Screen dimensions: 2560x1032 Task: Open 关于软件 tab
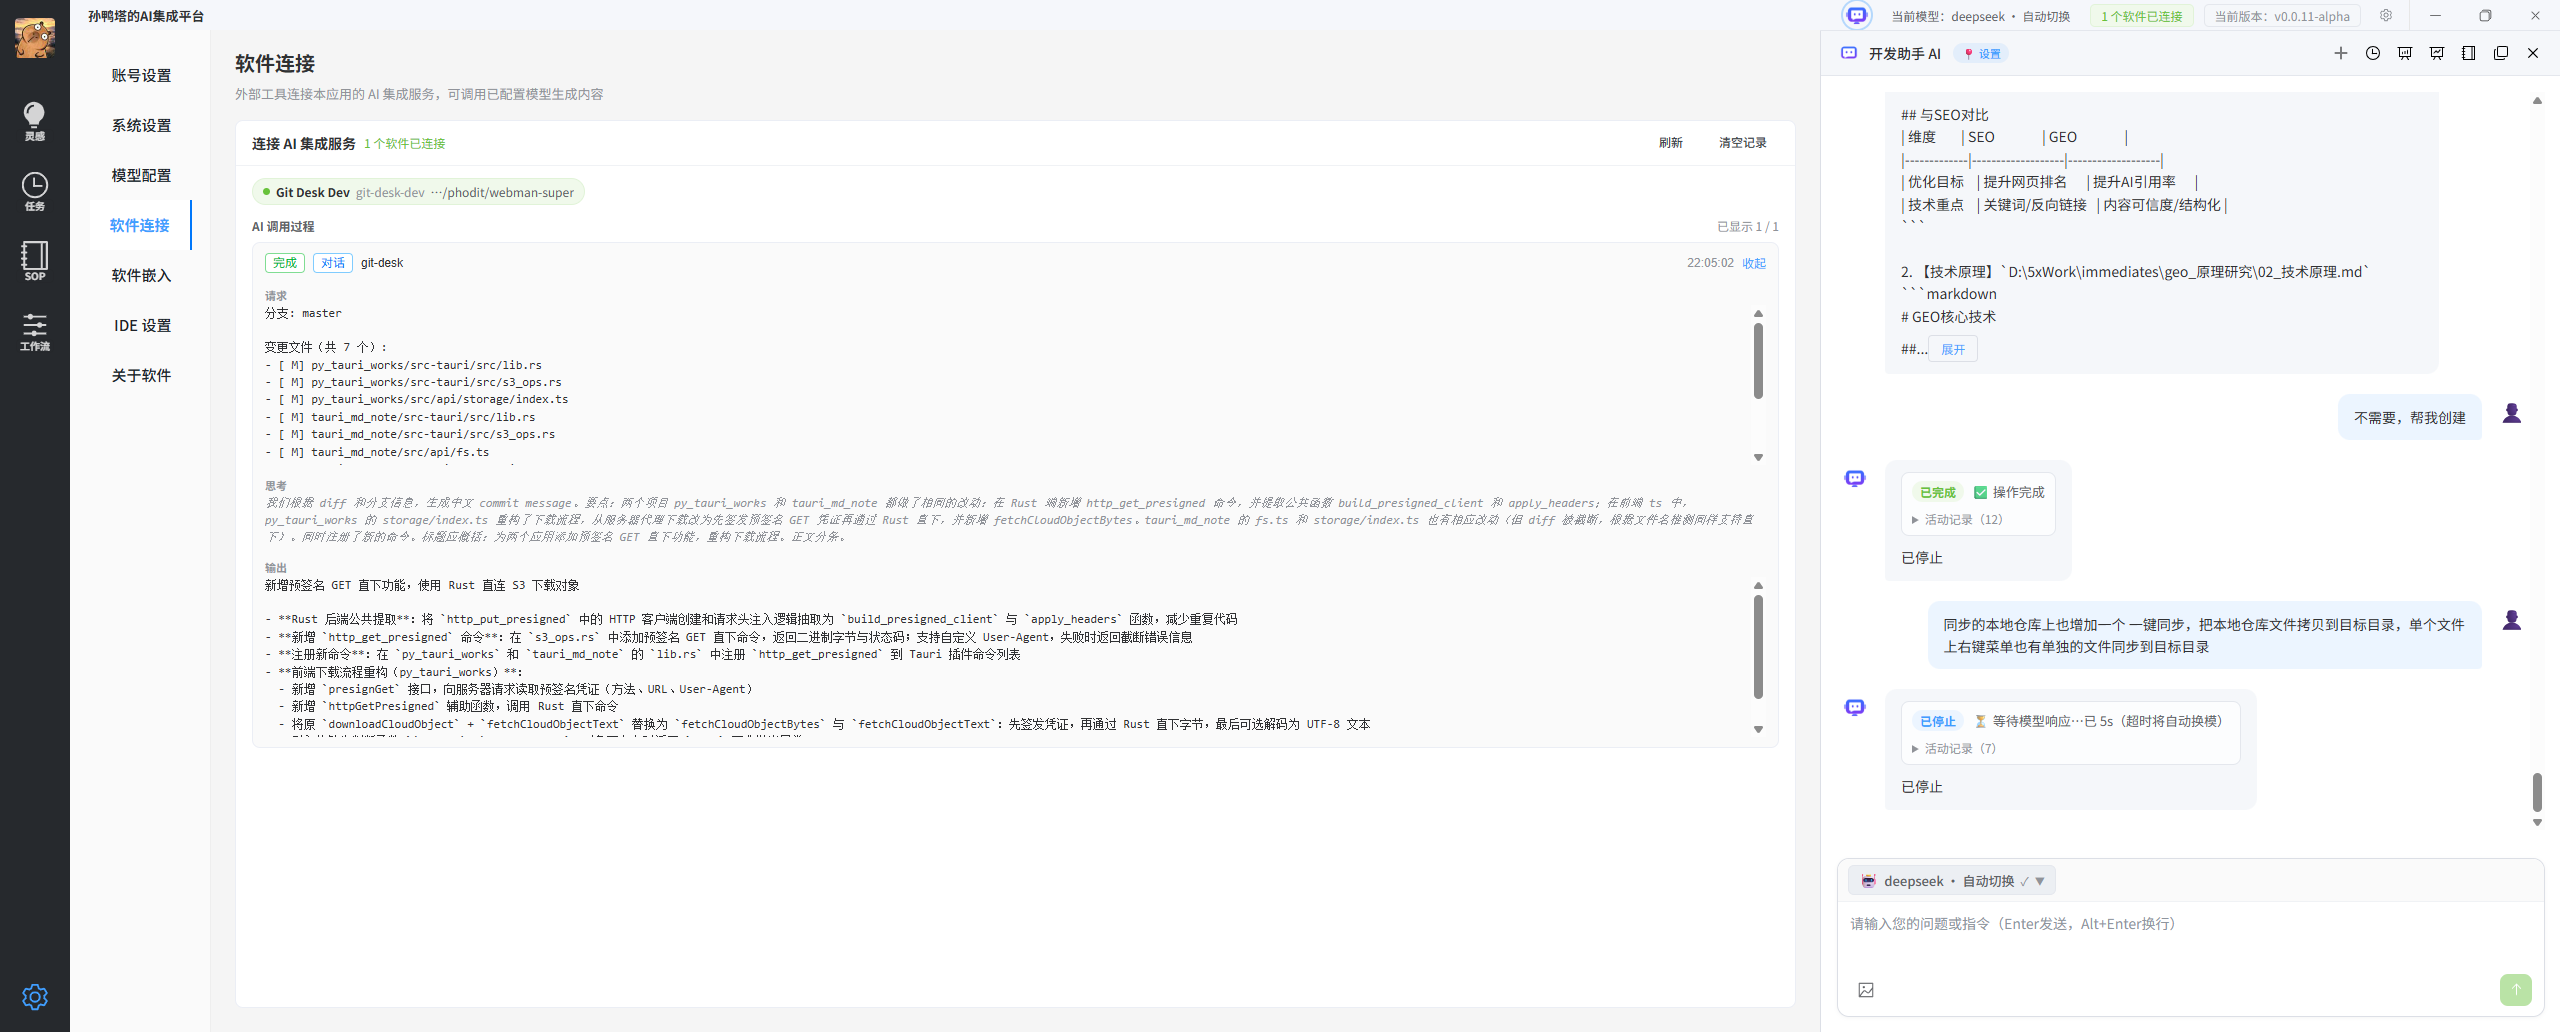click(x=141, y=376)
